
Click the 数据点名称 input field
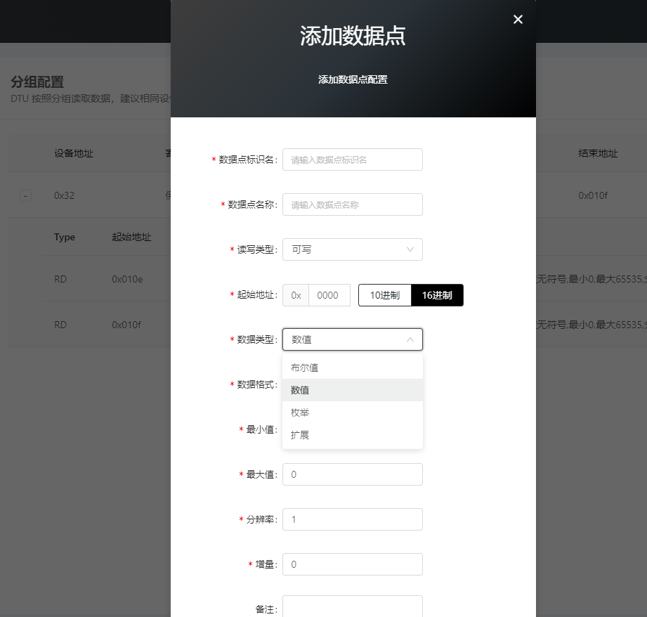click(x=352, y=205)
